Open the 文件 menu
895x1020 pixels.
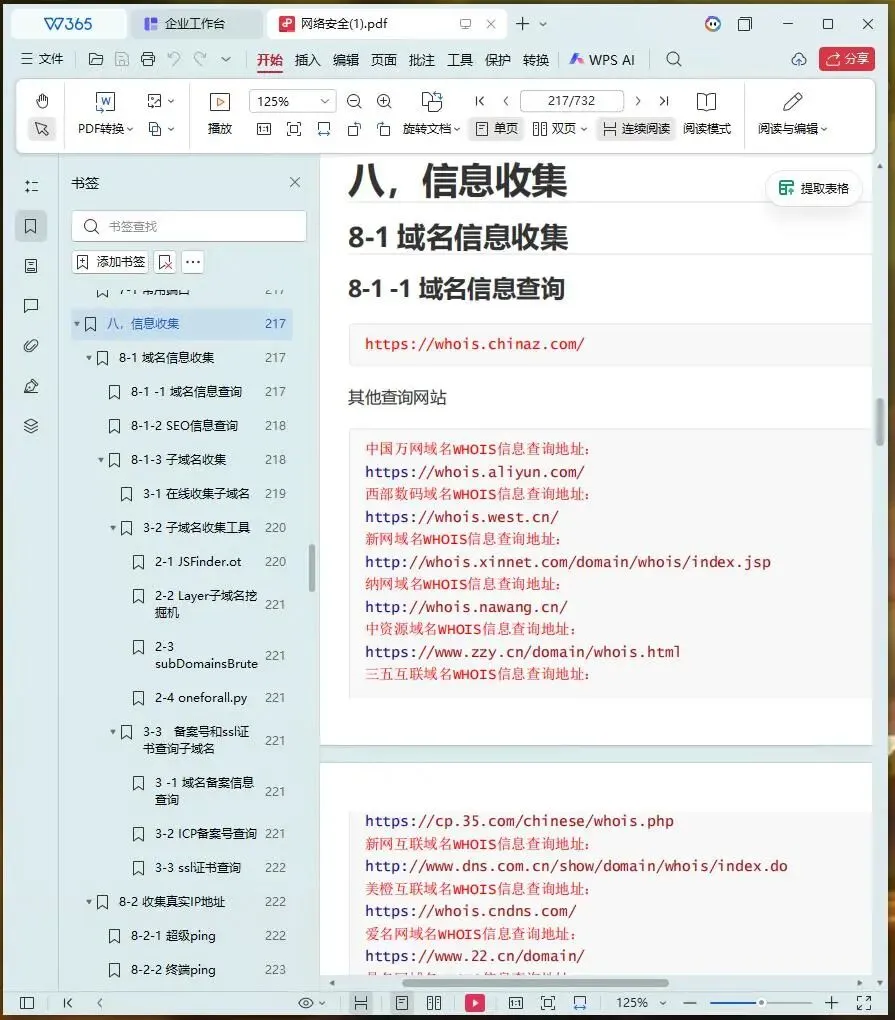pos(42,59)
